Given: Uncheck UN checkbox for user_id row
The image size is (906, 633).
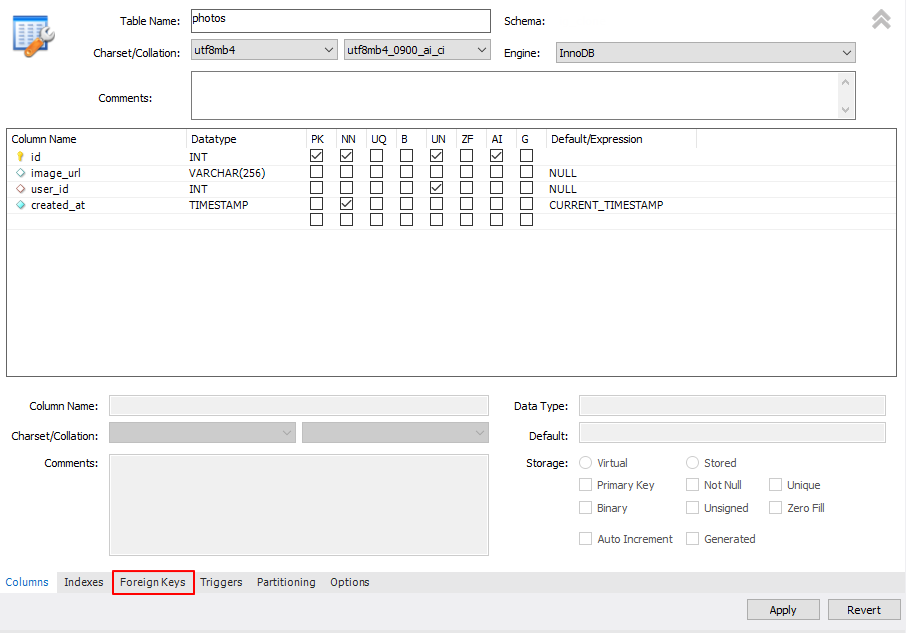Looking at the screenshot, I should (x=436, y=188).
